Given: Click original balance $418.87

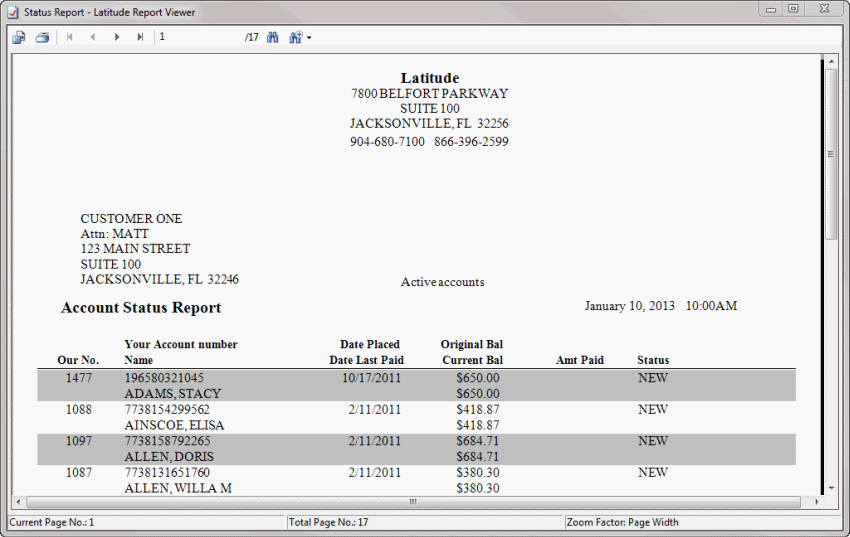Looking at the screenshot, I should pyautogui.click(x=478, y=410).
